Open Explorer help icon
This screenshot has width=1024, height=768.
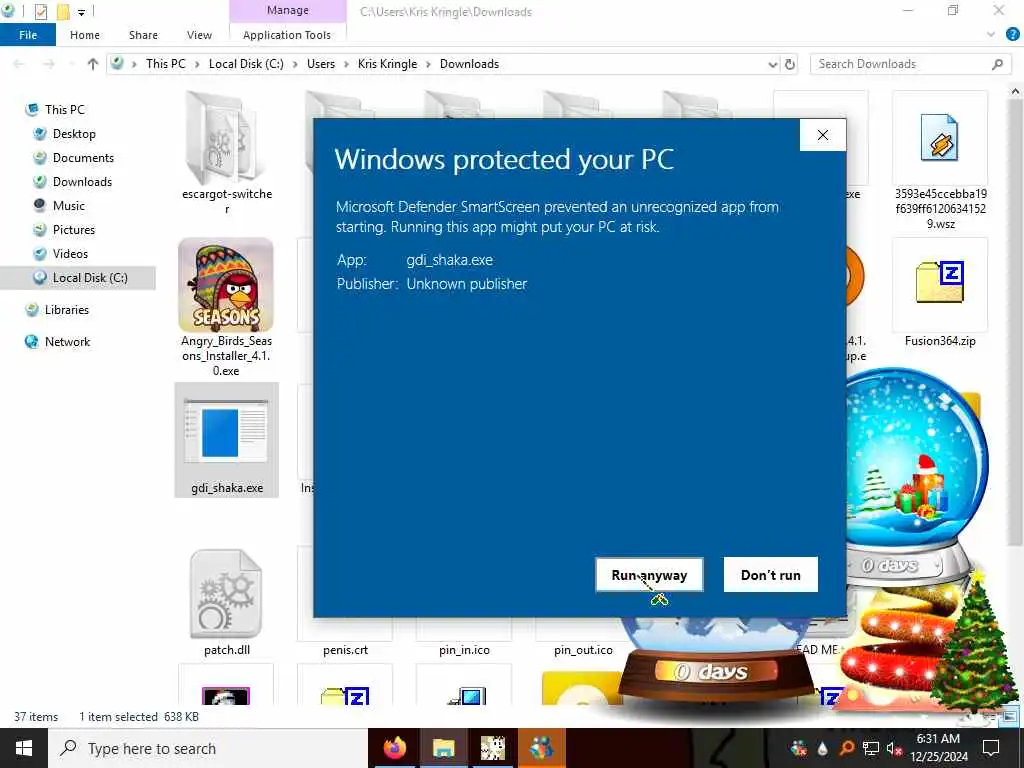coord(1012,35)
